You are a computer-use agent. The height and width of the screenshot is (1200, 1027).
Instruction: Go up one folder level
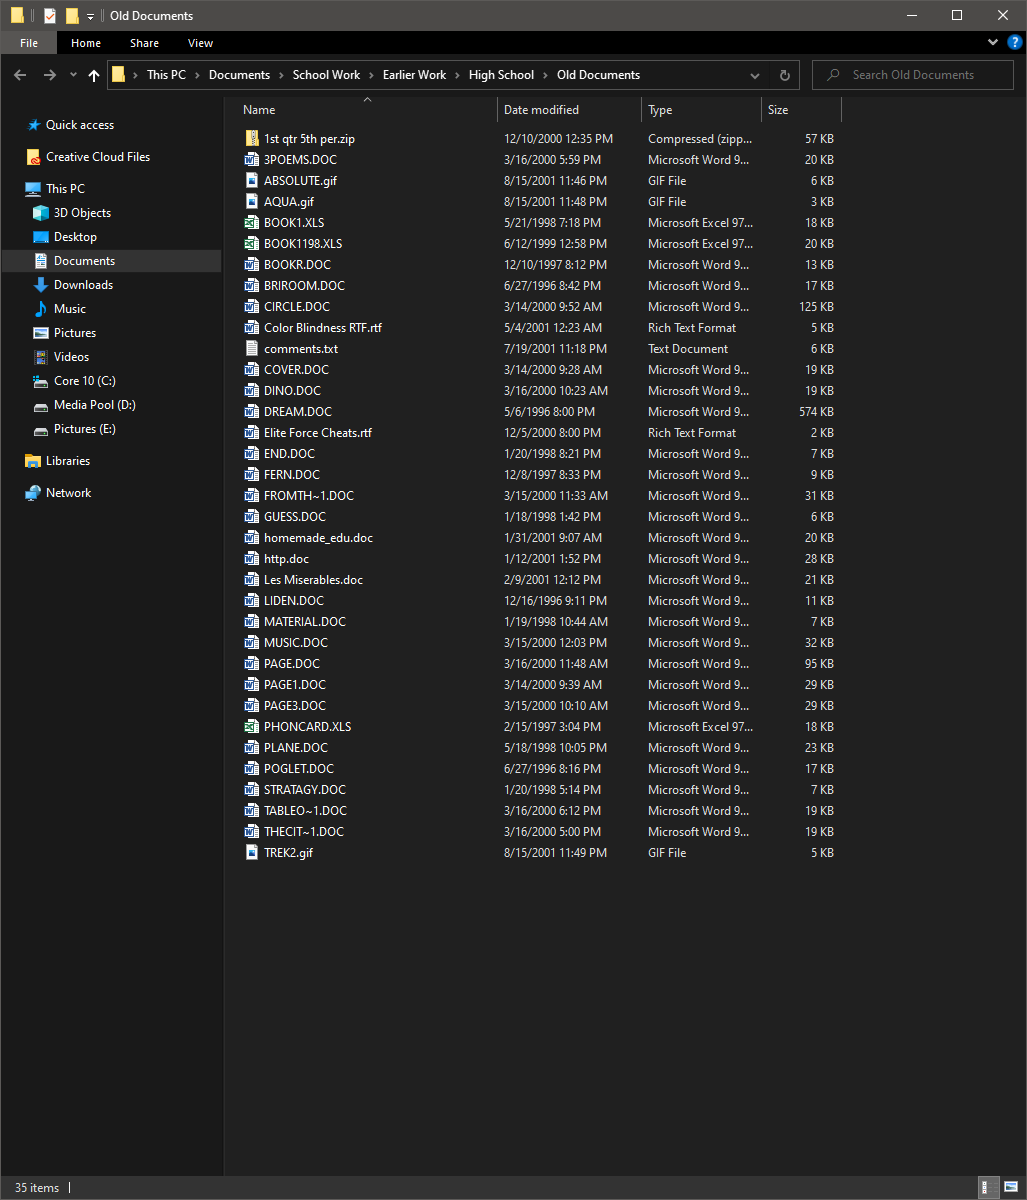coord(94,75)
